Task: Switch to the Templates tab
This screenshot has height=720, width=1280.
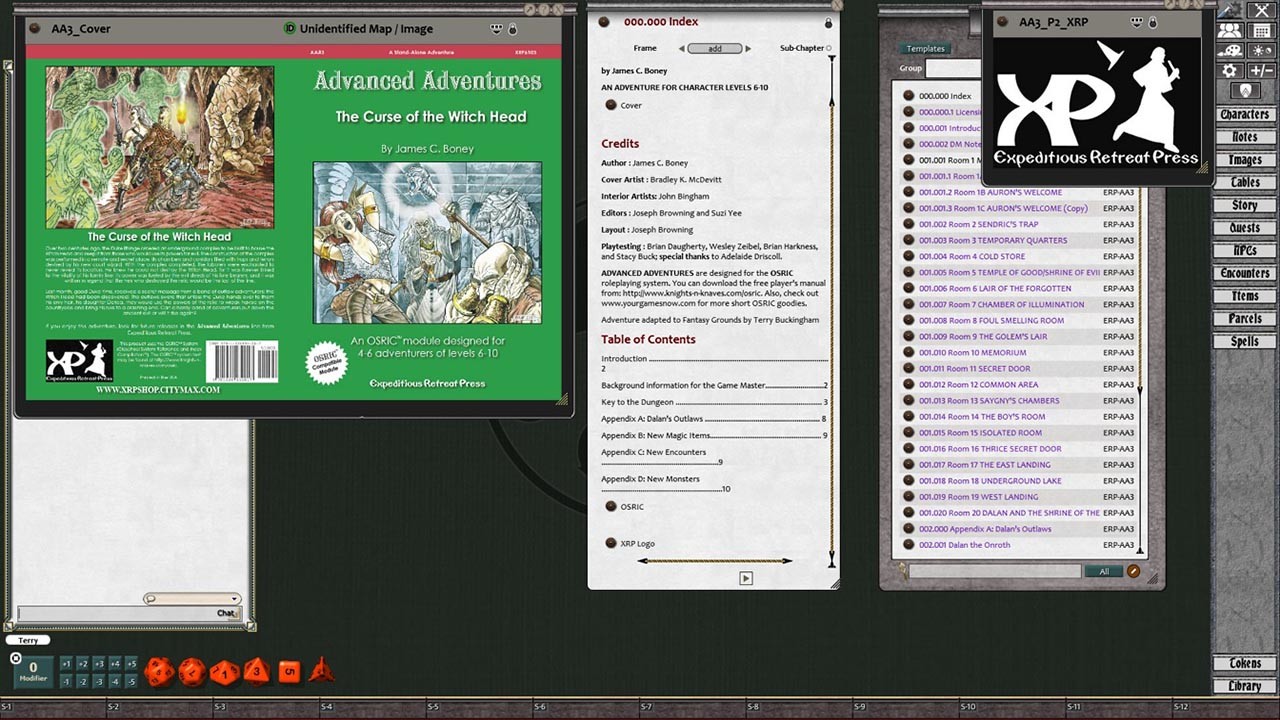Action: [925, 48]
